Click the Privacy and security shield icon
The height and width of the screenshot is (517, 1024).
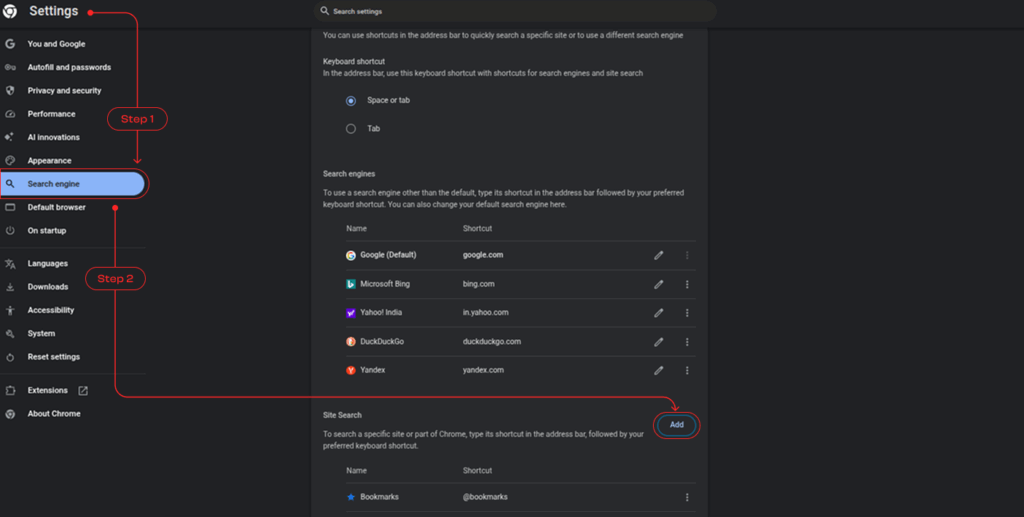coord(10,90)
